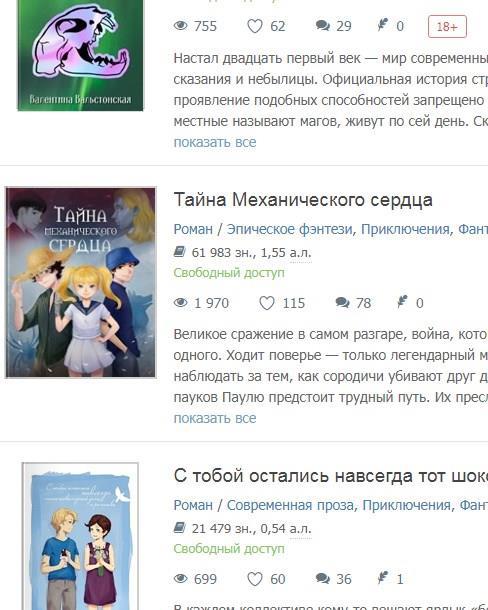Open the book title 'Тайна Механического сердца'
The width and height of the screenshot is (488, 610).
tap(303, 200)
